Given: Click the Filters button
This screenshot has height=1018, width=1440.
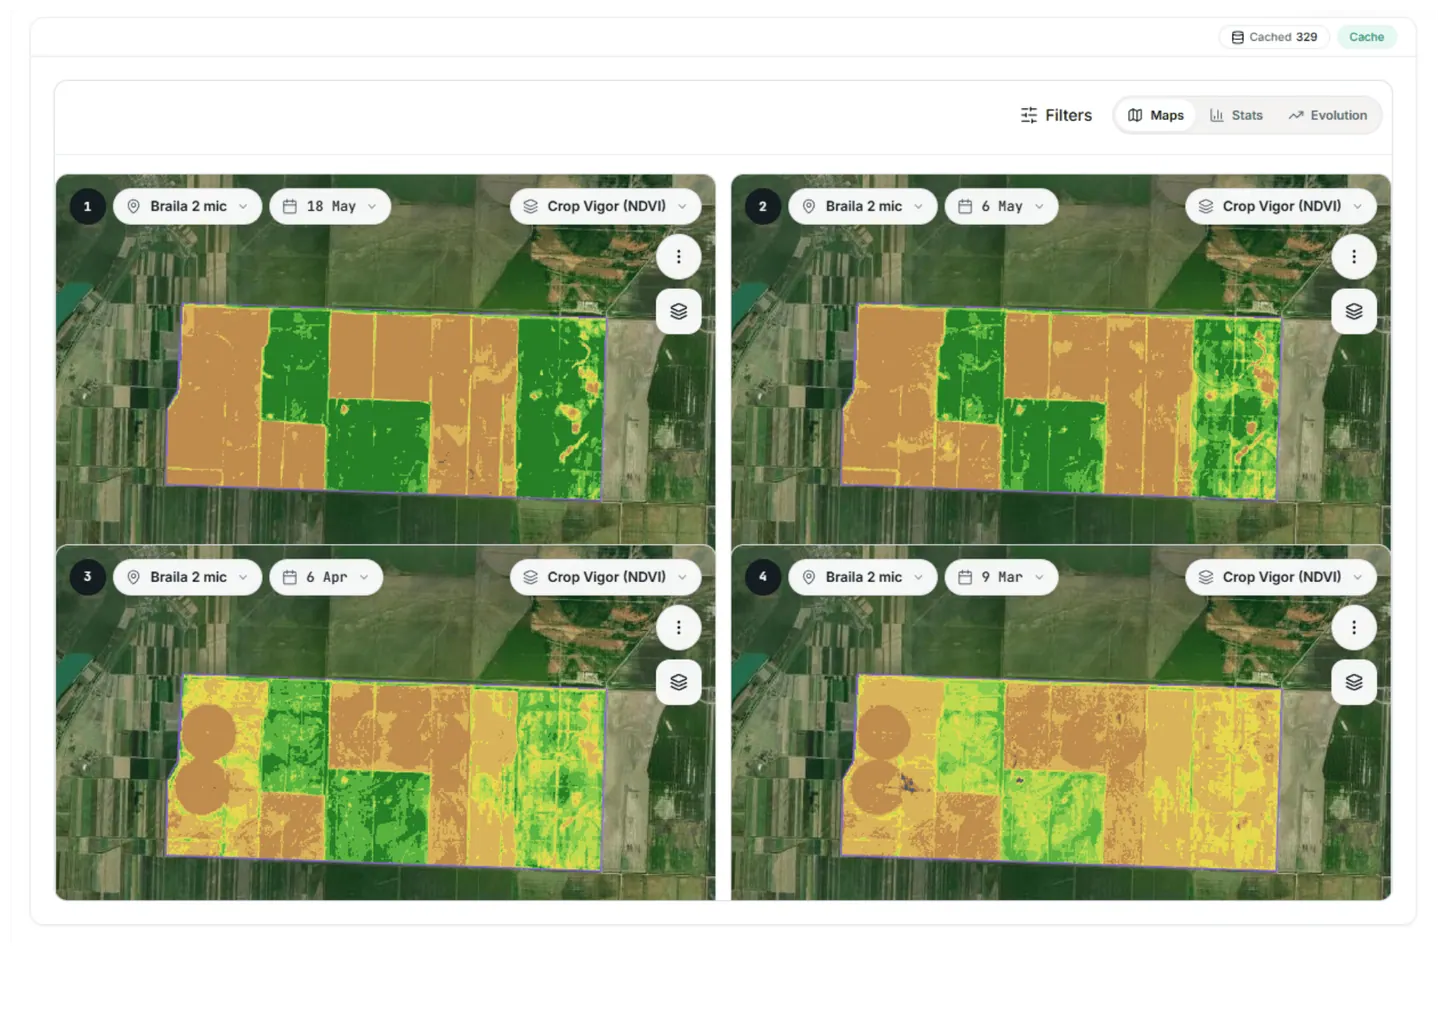Looking at the screenshot, I should coord(1056,115).
